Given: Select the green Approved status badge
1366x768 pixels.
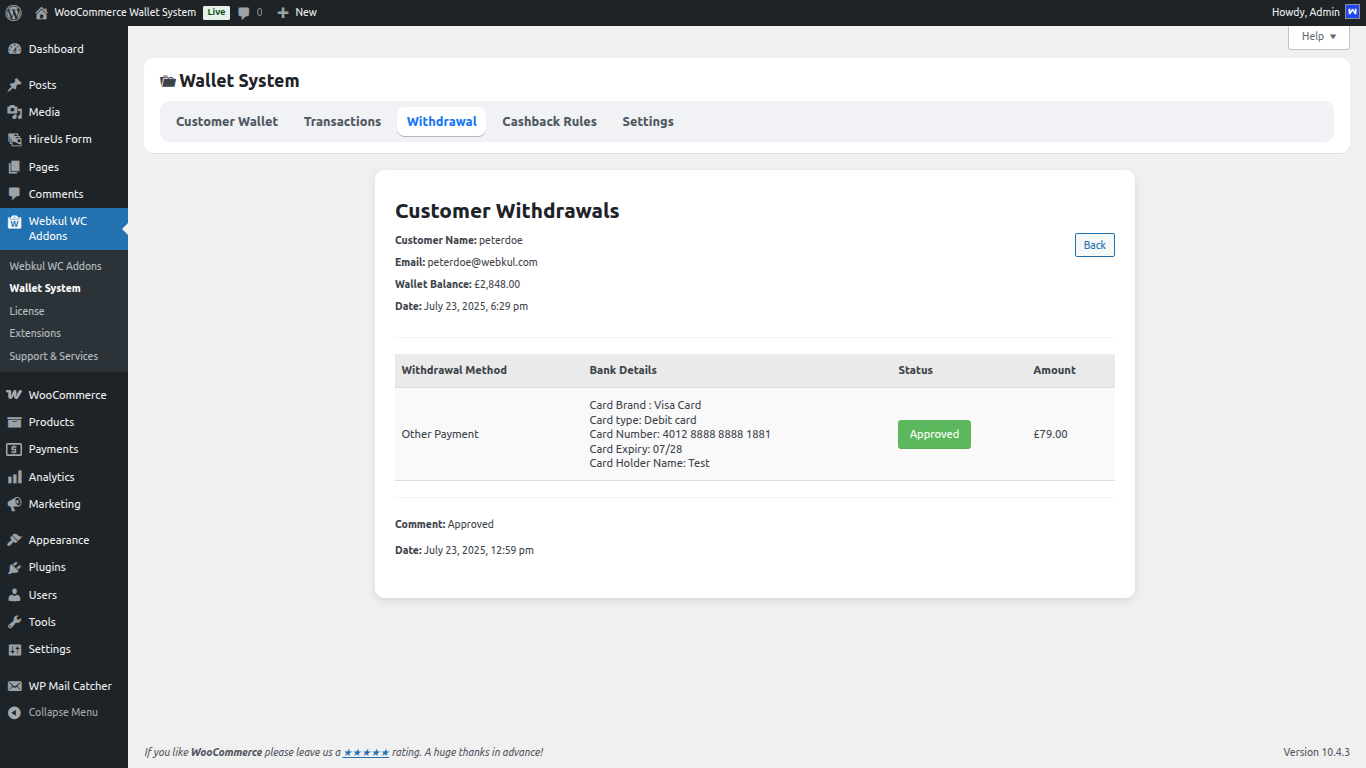Looking at the screenshot, I should [x=934, y=434].
